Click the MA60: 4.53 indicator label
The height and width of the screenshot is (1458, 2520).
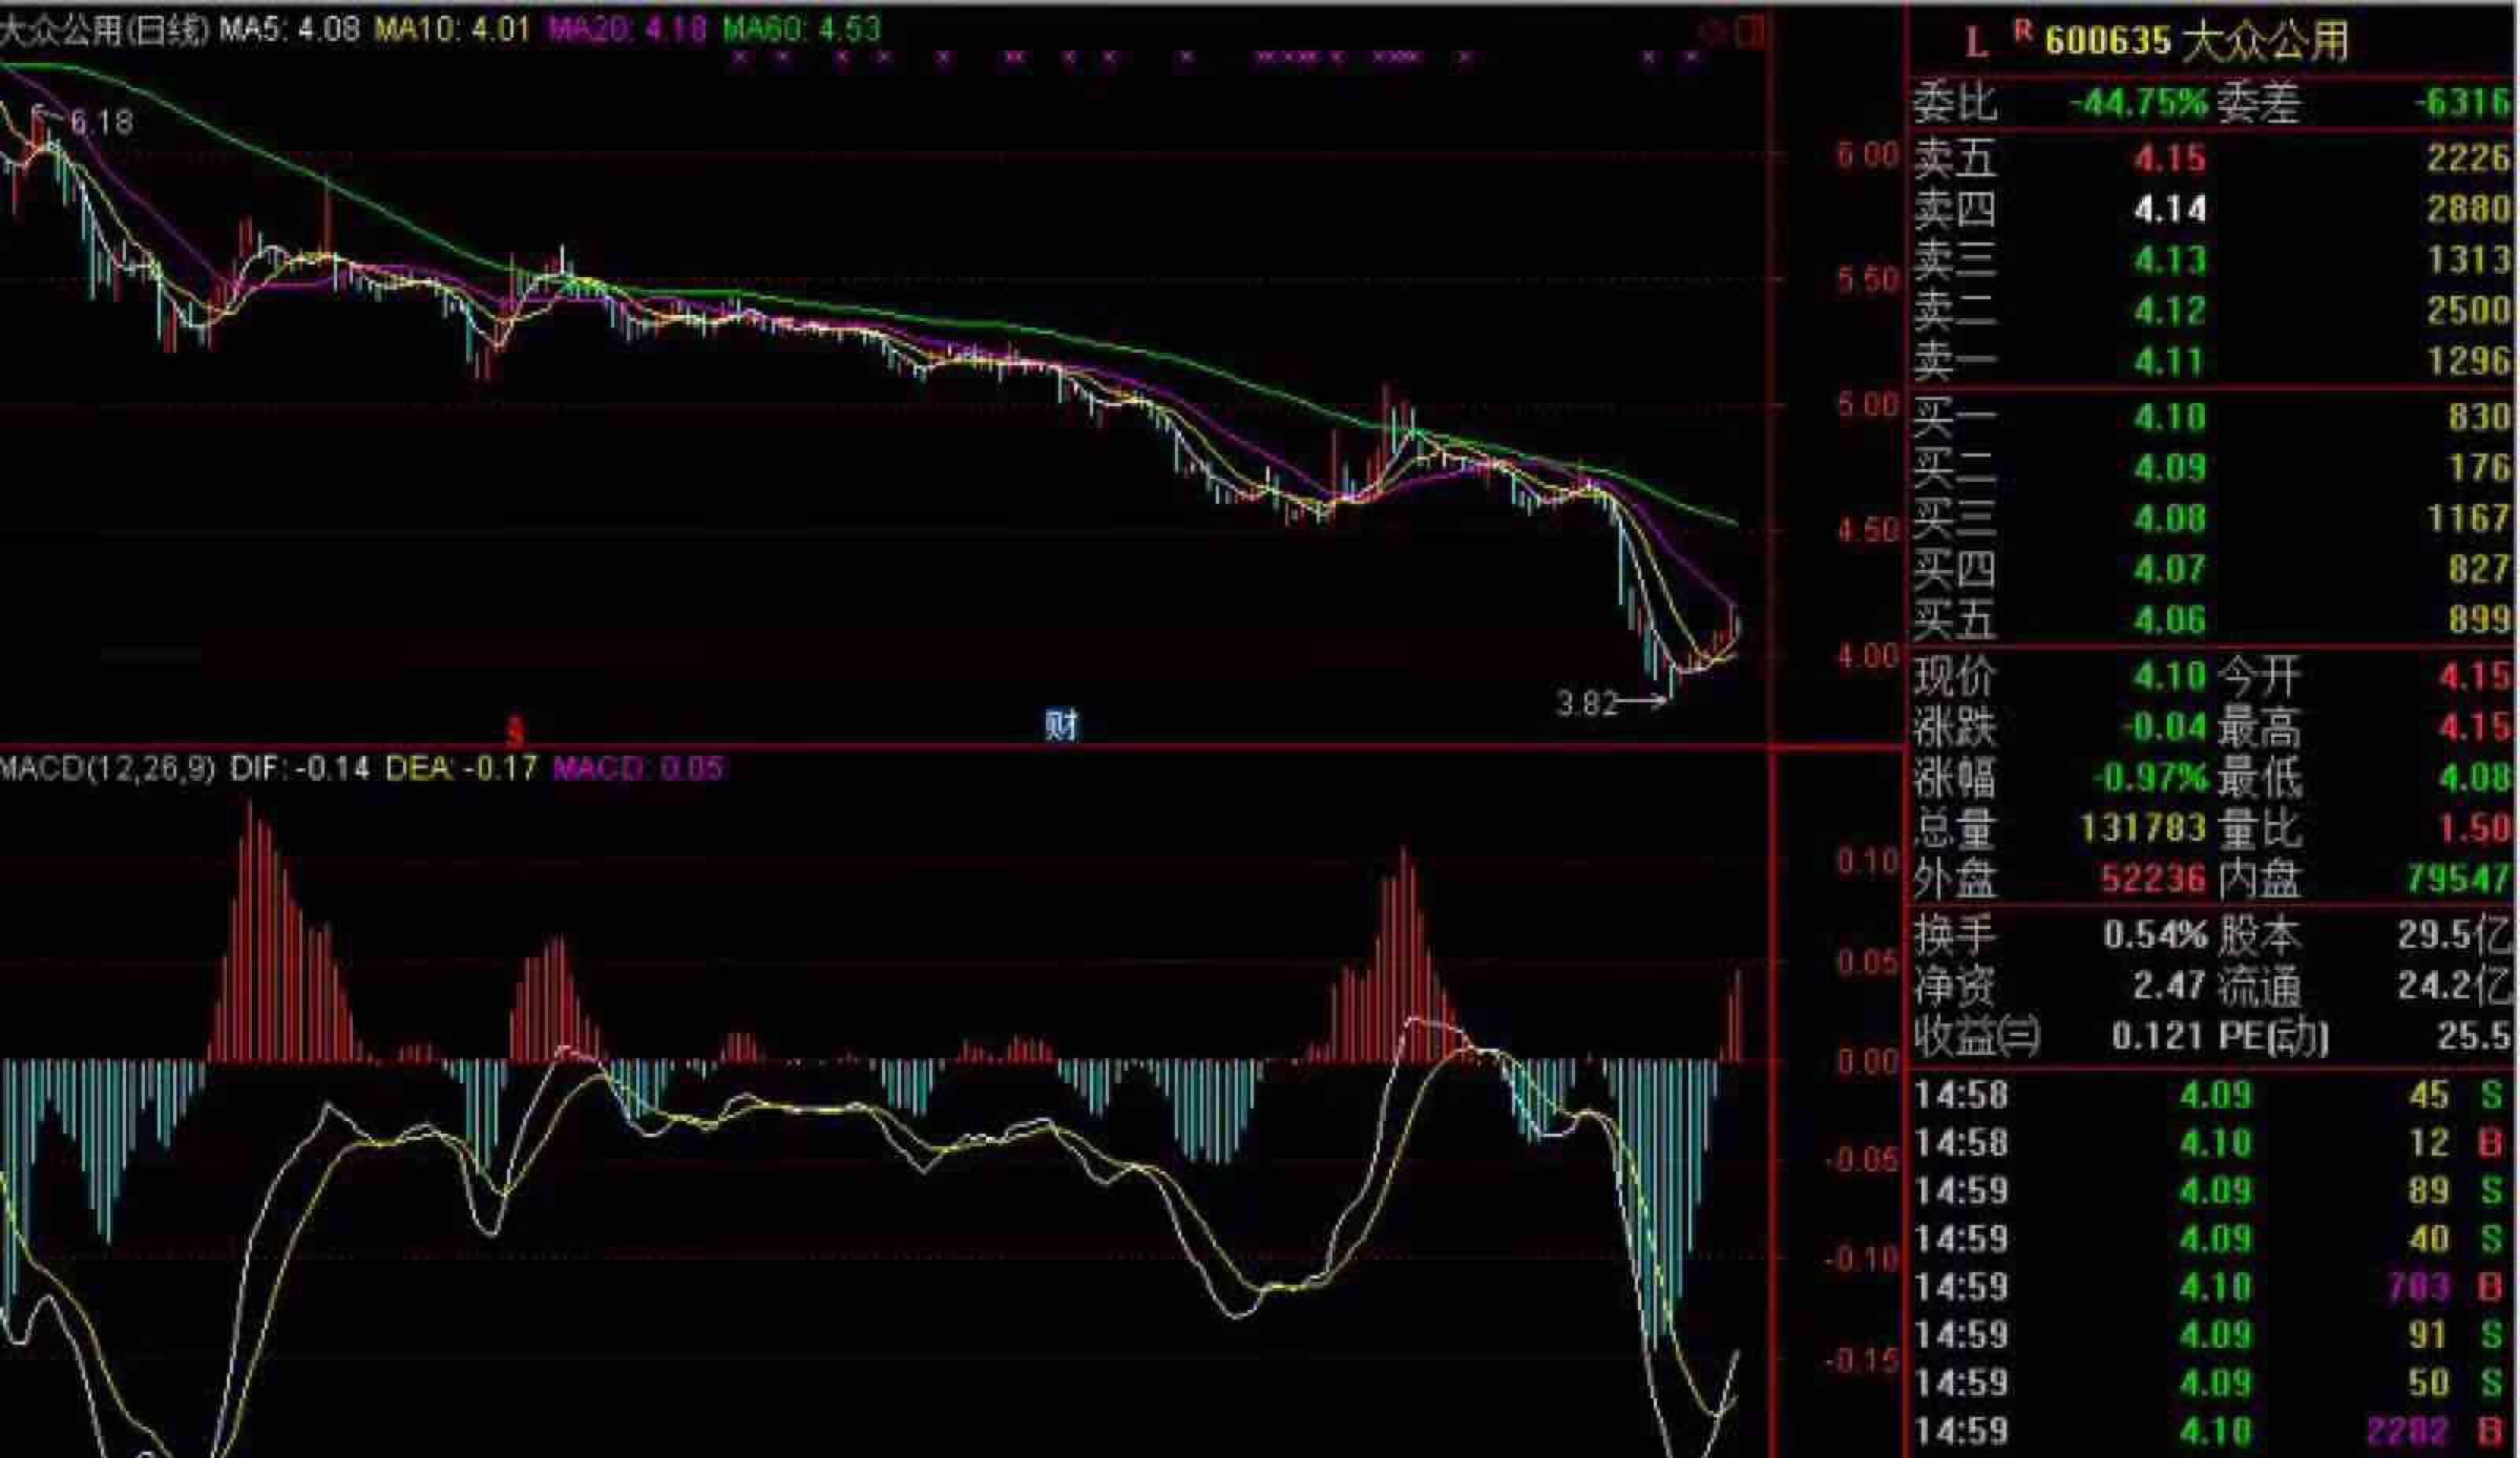pyautogui.click(x=802, y=29)
